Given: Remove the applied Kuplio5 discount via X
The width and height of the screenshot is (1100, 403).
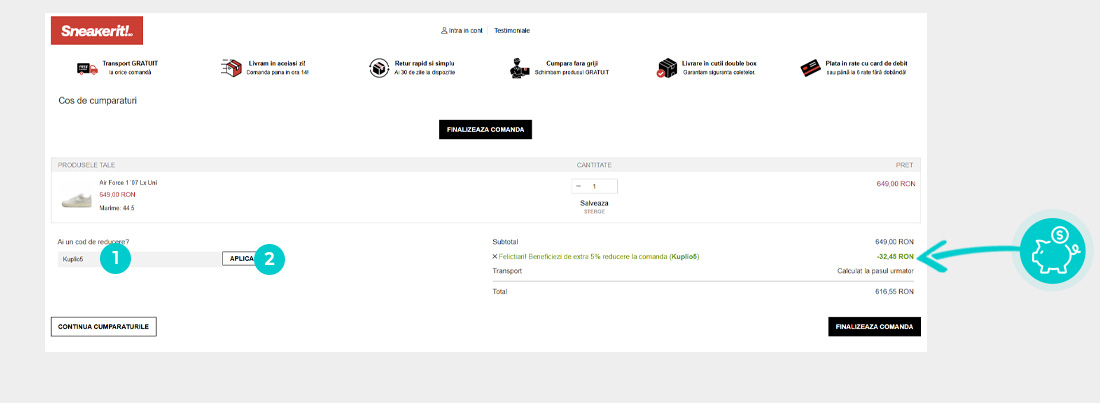Looking at the screenshot, I should [x=495, y=257].
